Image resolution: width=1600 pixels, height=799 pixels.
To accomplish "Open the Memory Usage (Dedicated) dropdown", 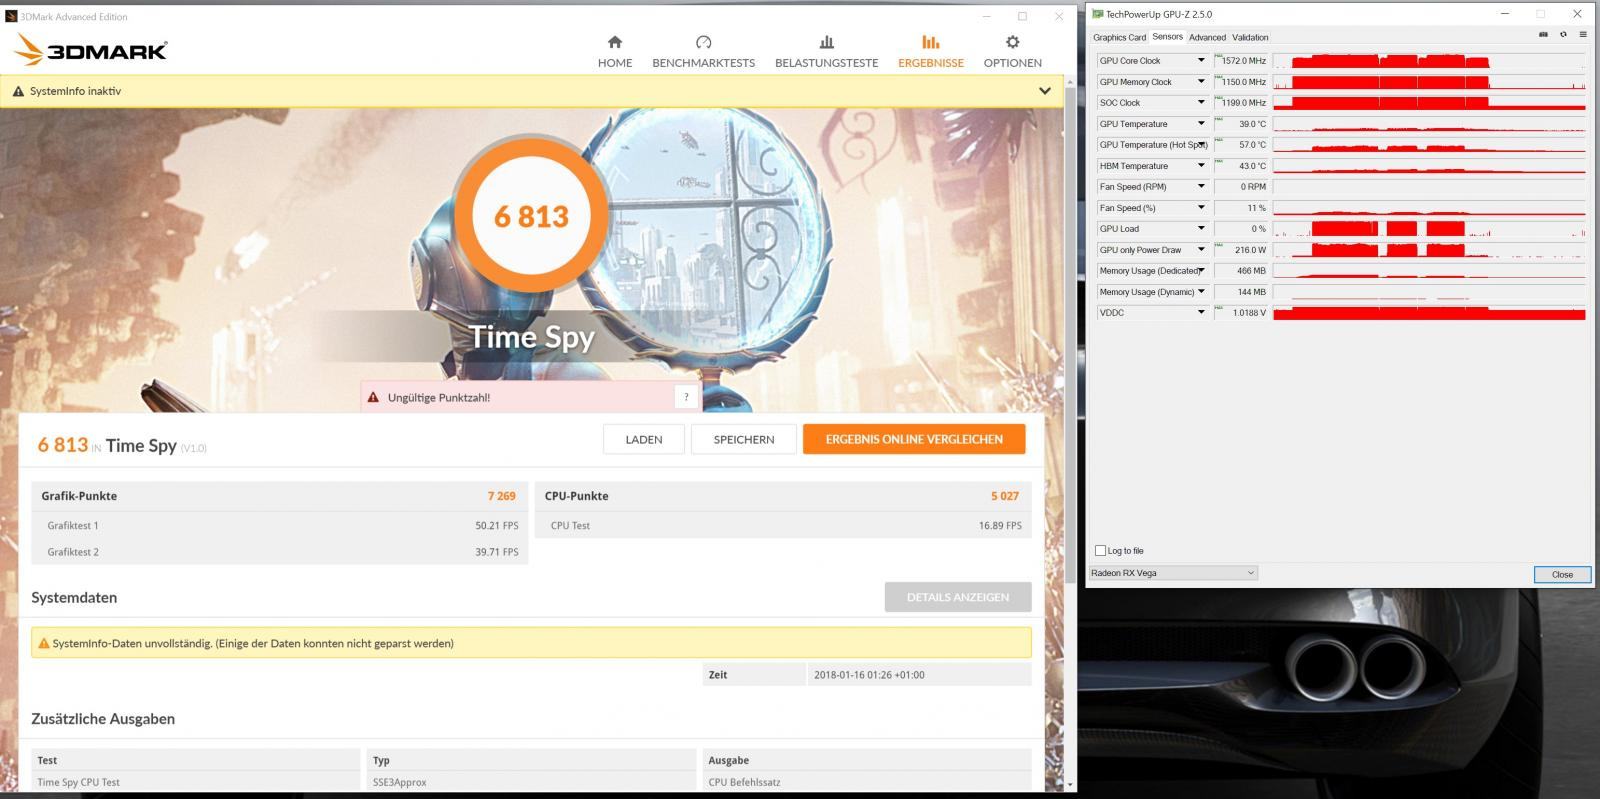I will pyautogui.click(x=1201, y=271).
